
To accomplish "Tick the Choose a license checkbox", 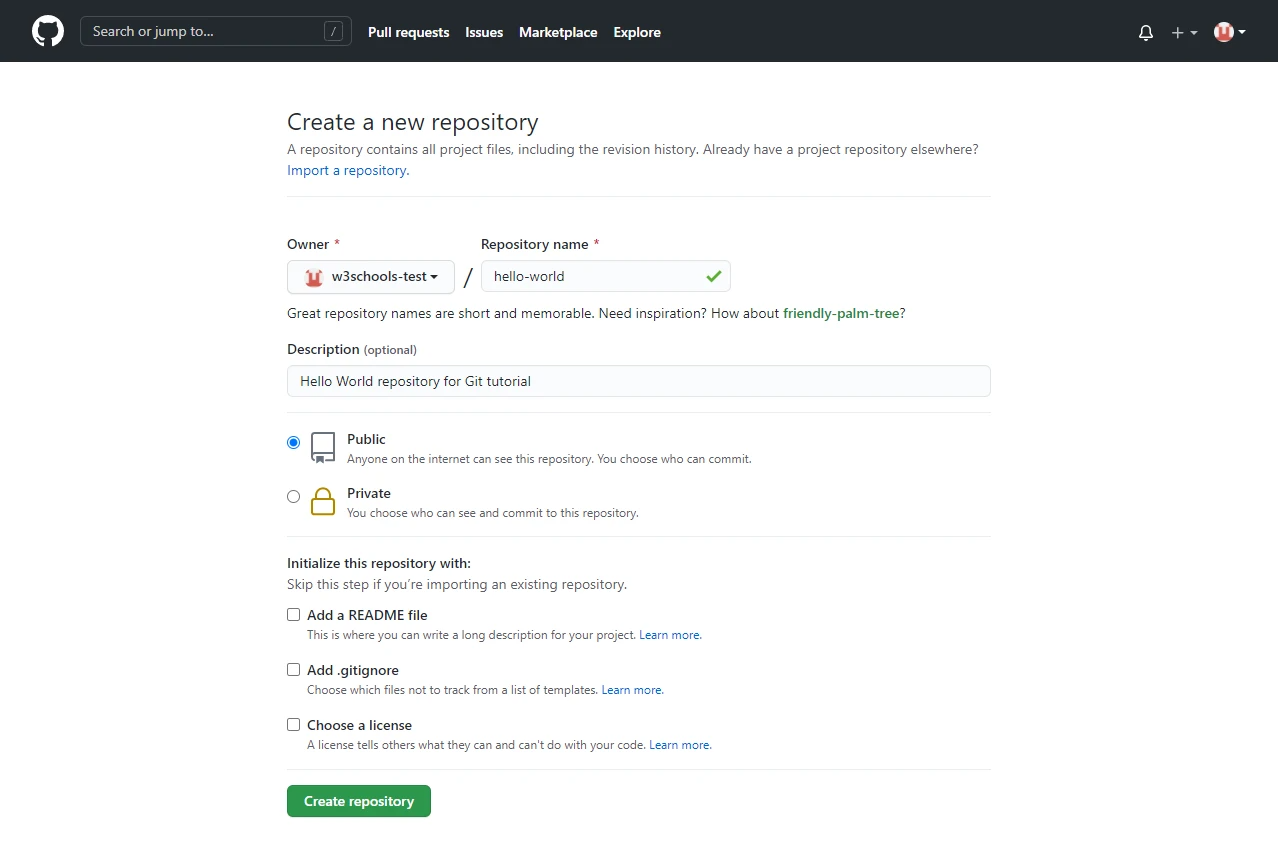I will [293, 725].
